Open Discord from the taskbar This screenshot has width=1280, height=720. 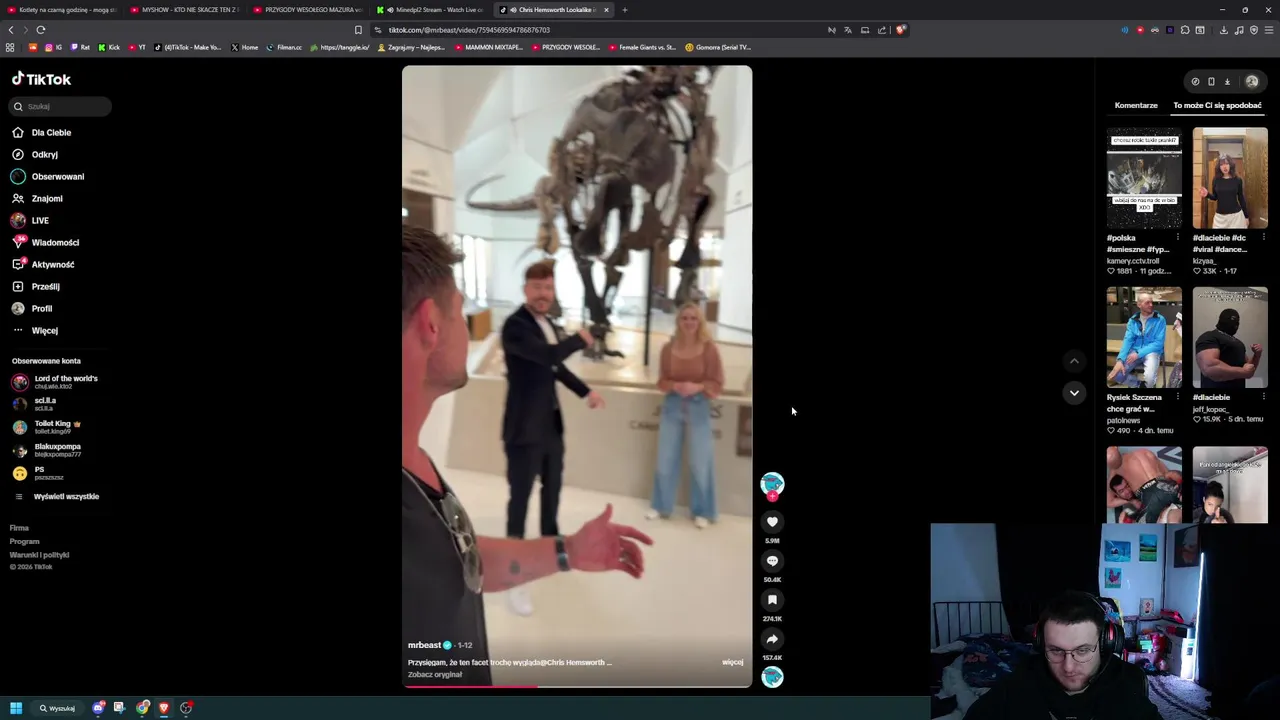(x=98, y=708)
